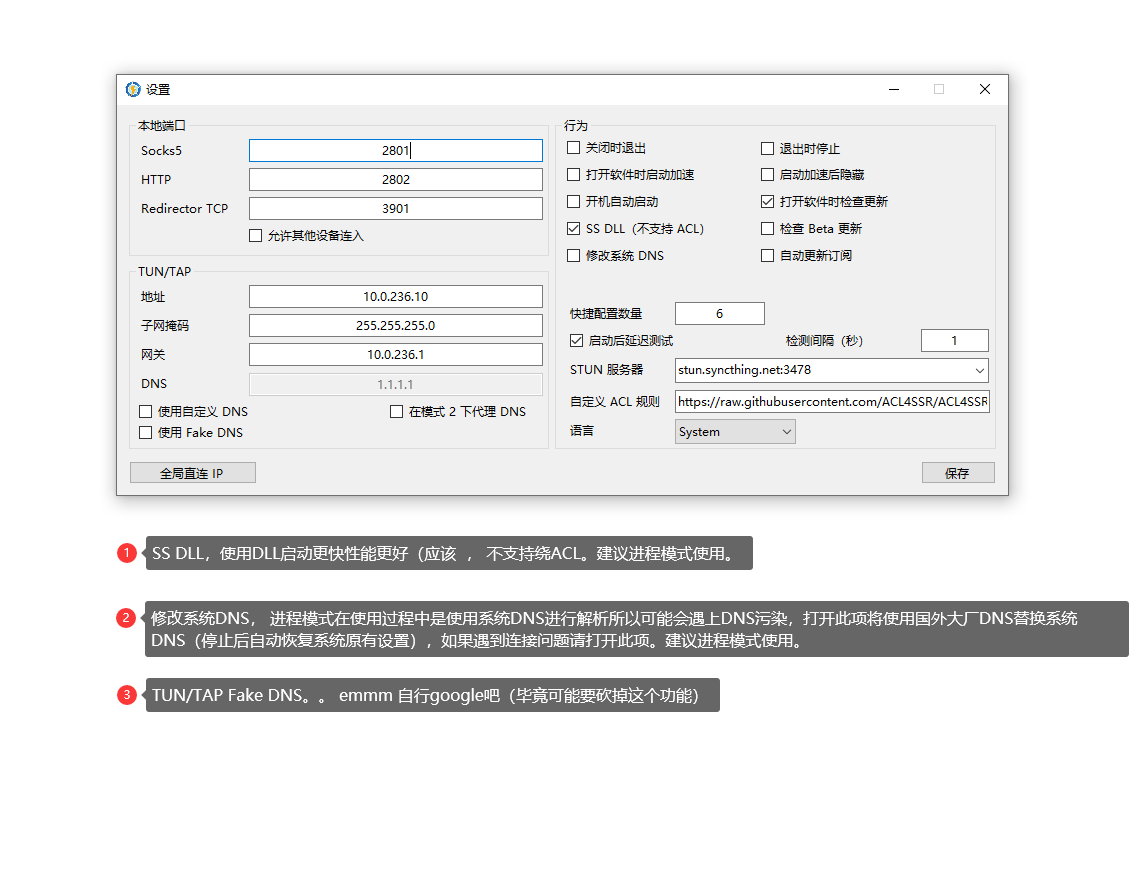Click the red number 3 annotation badge

(x=127, y=695)
